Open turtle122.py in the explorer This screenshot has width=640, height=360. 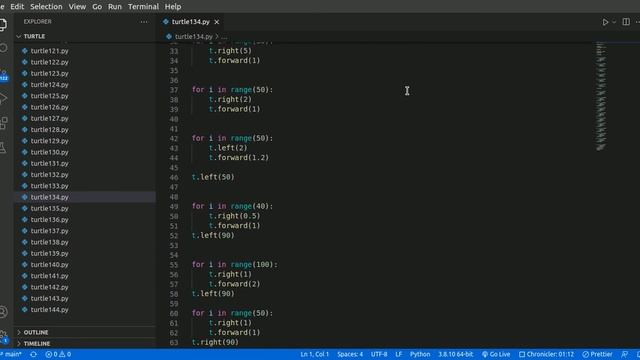[85, 62]
